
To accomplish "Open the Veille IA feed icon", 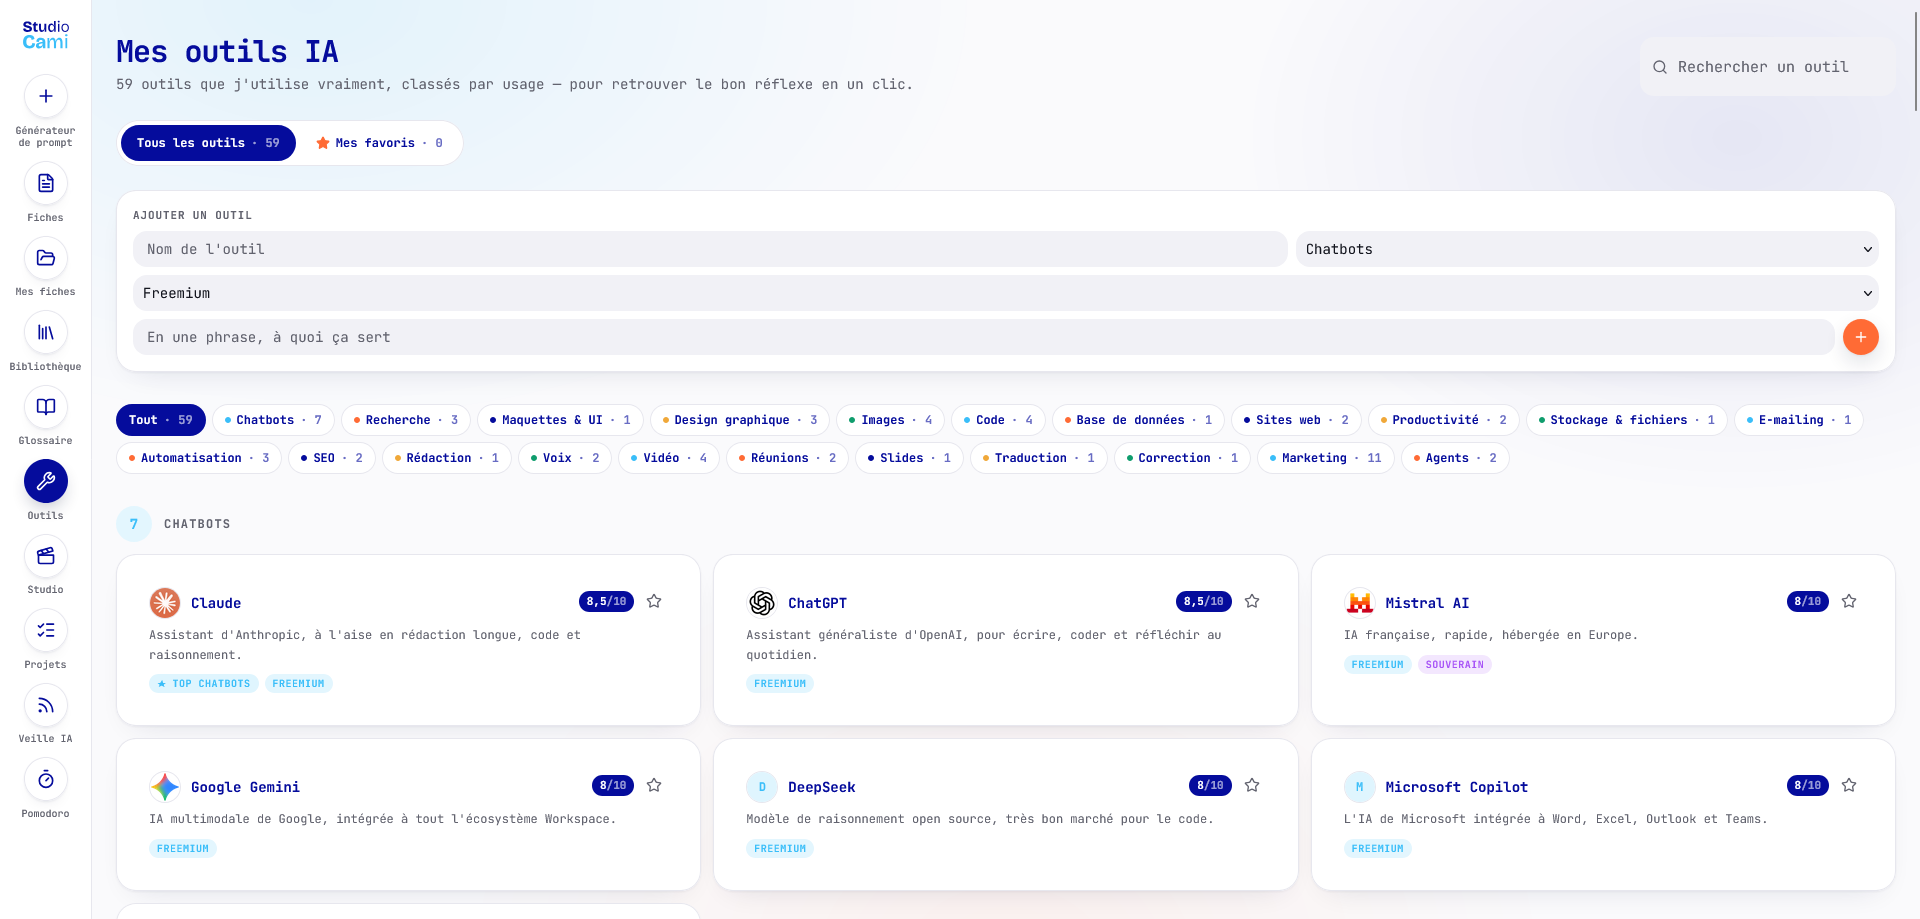I will [46, 705].
